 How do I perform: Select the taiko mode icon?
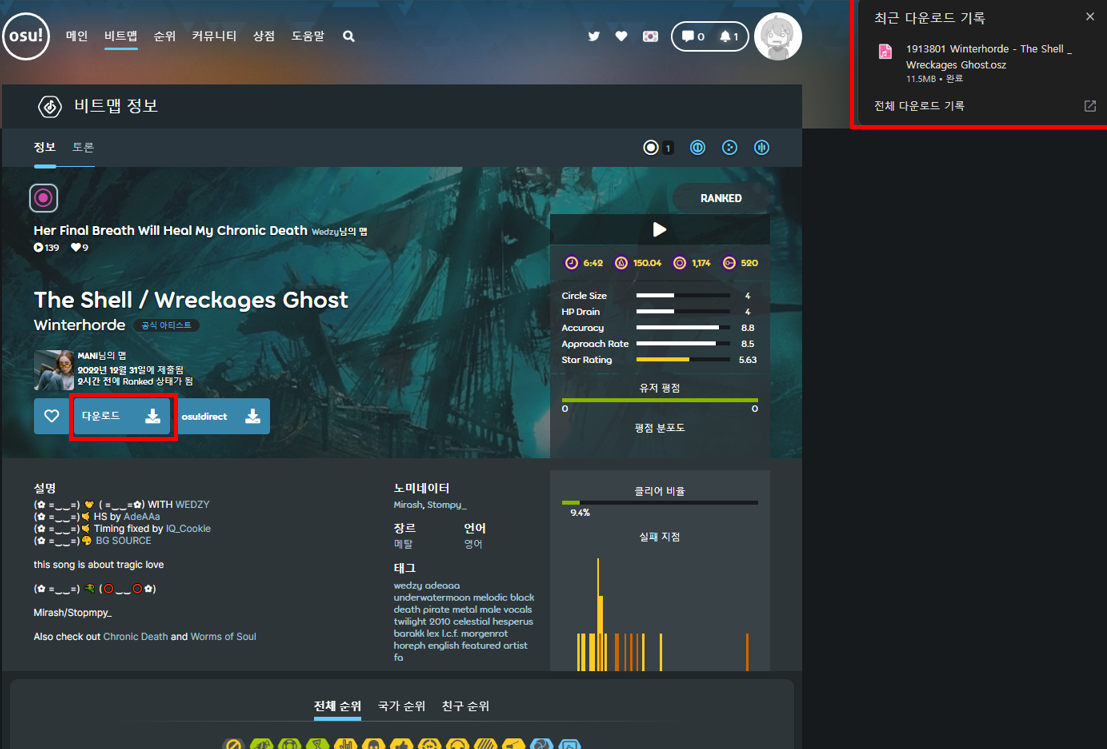[698, 148]
